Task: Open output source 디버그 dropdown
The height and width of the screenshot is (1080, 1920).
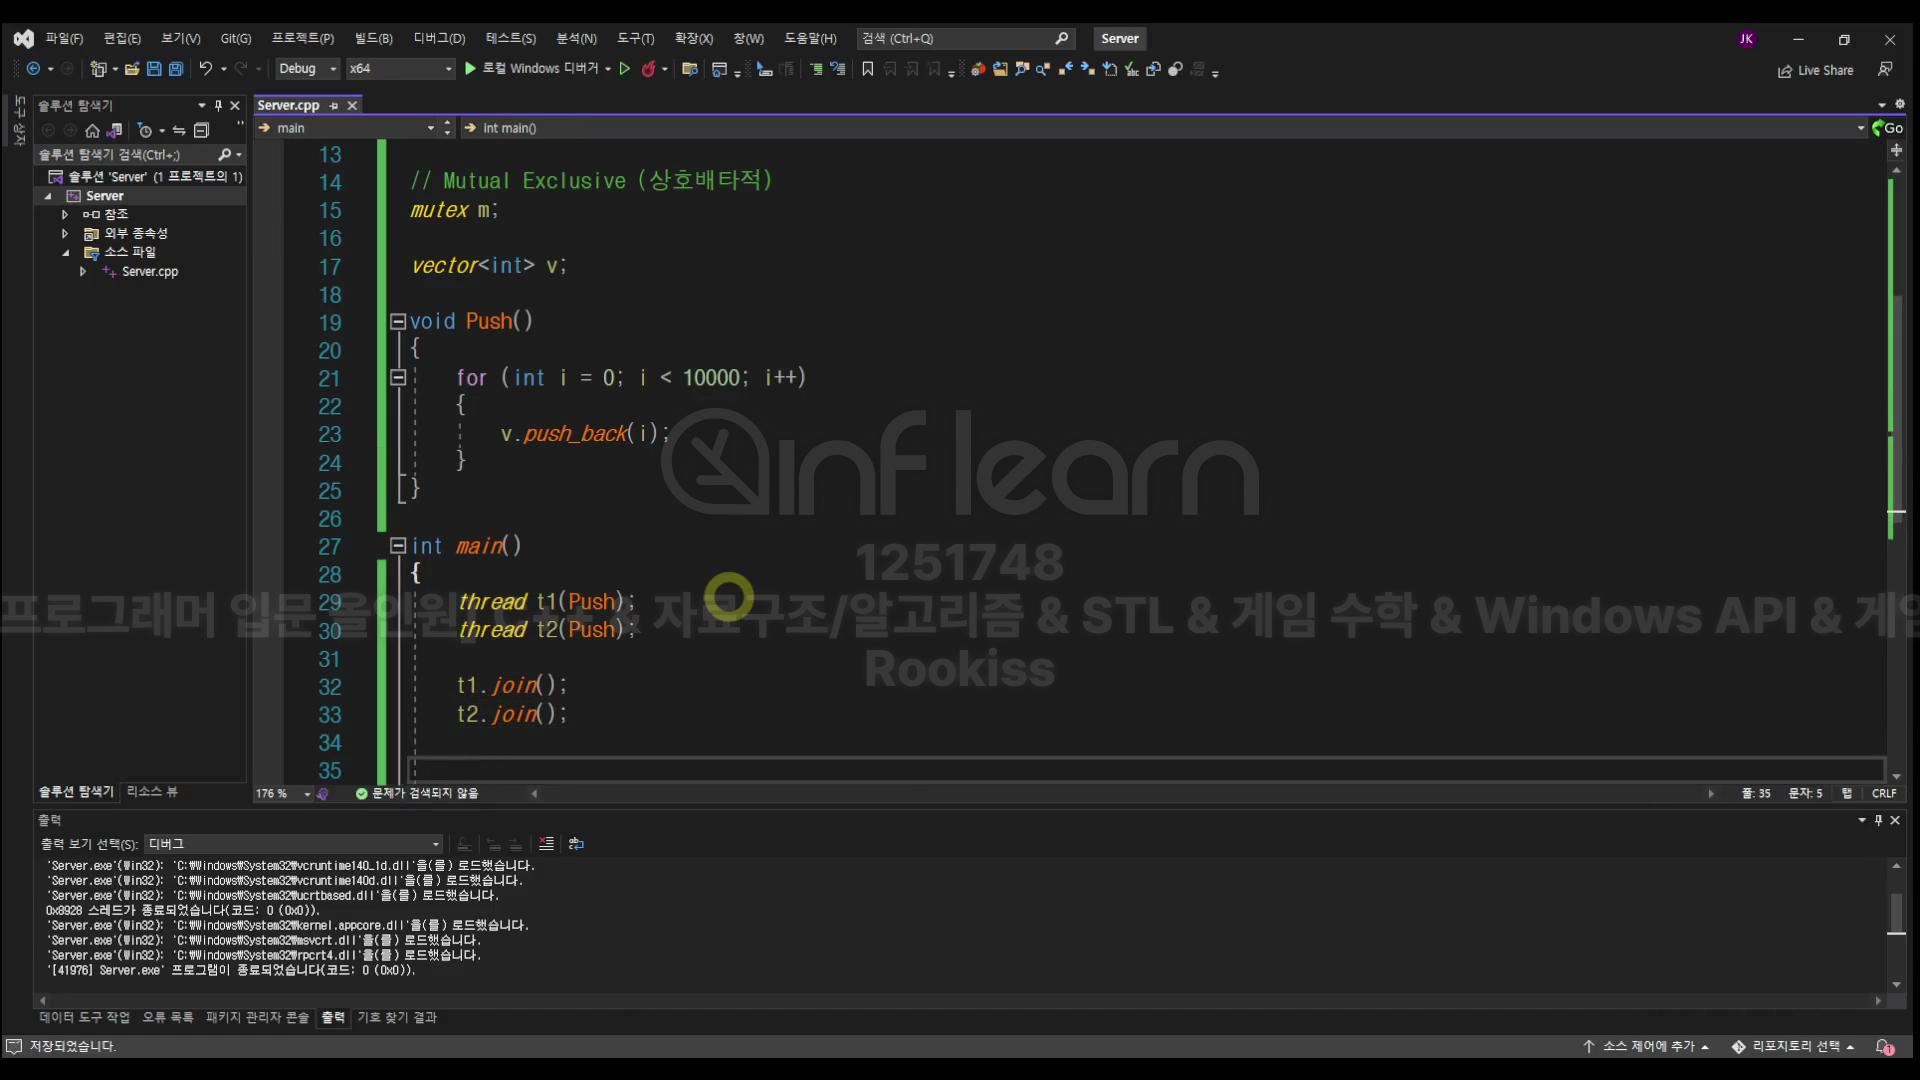Action: click(293, 844)
